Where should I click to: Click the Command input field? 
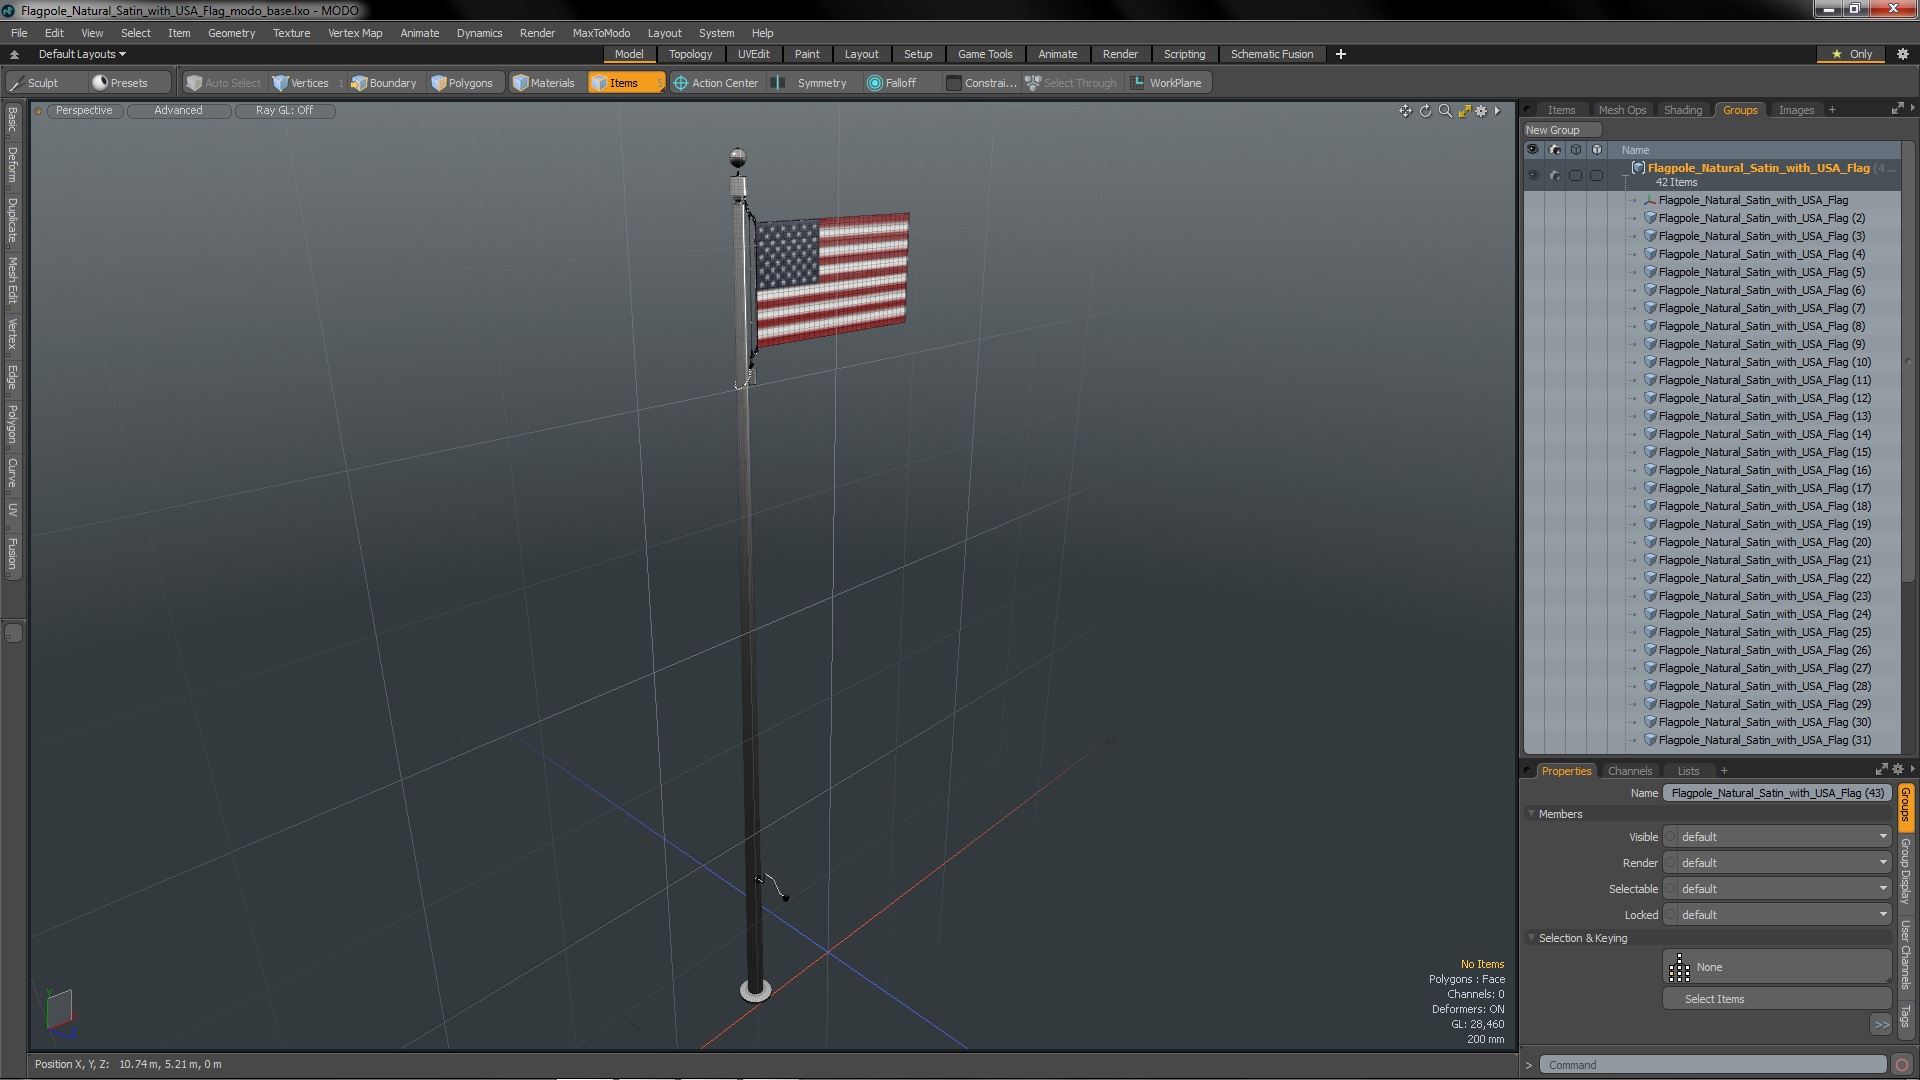(x=1712, y=1065)
